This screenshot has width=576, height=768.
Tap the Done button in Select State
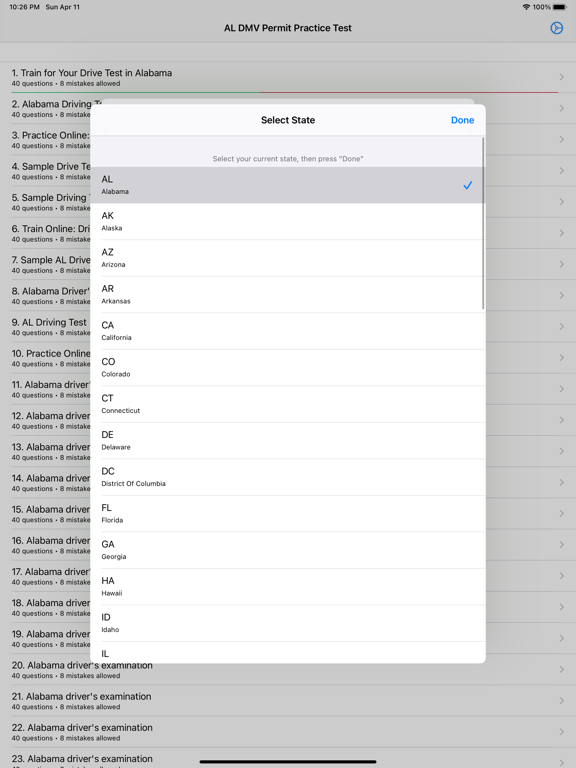462,120
